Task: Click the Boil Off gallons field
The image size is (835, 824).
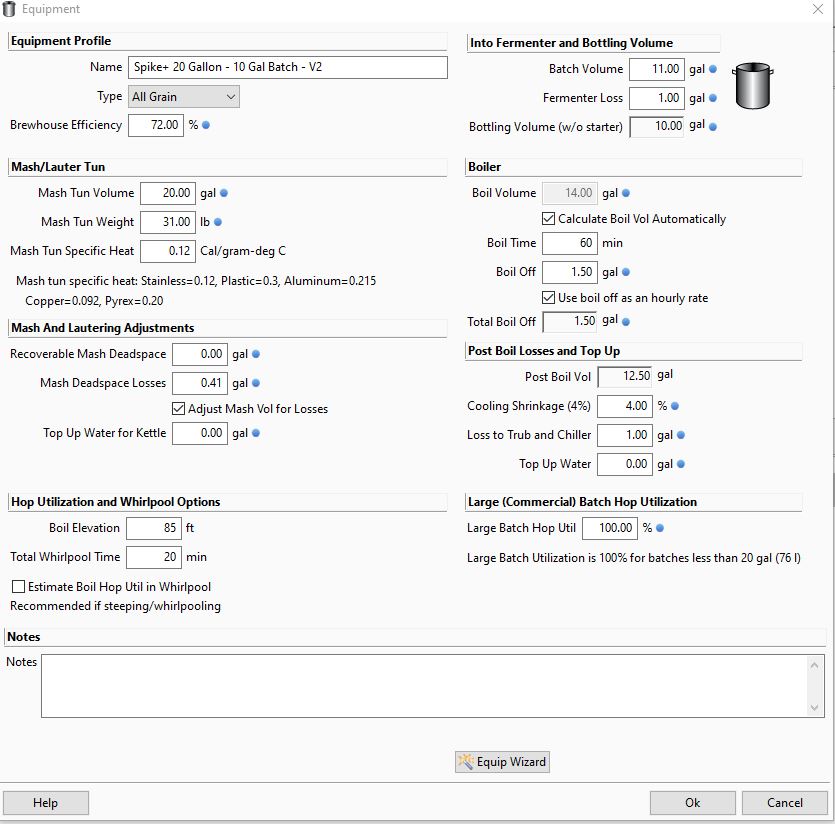Action: [570, 272]
